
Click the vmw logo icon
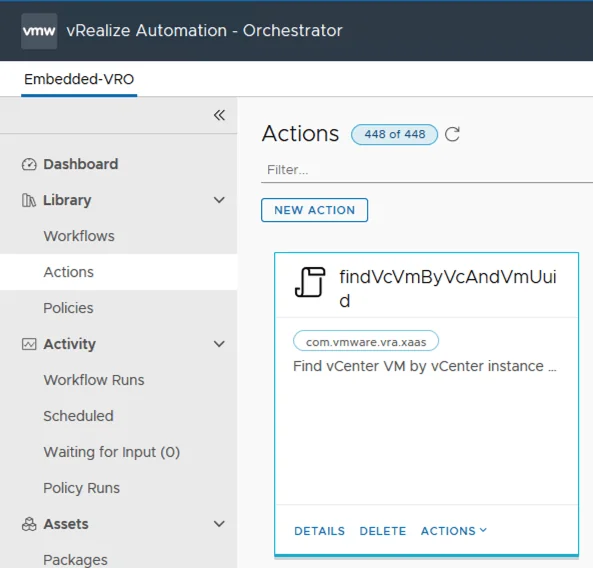coord(39,31)
